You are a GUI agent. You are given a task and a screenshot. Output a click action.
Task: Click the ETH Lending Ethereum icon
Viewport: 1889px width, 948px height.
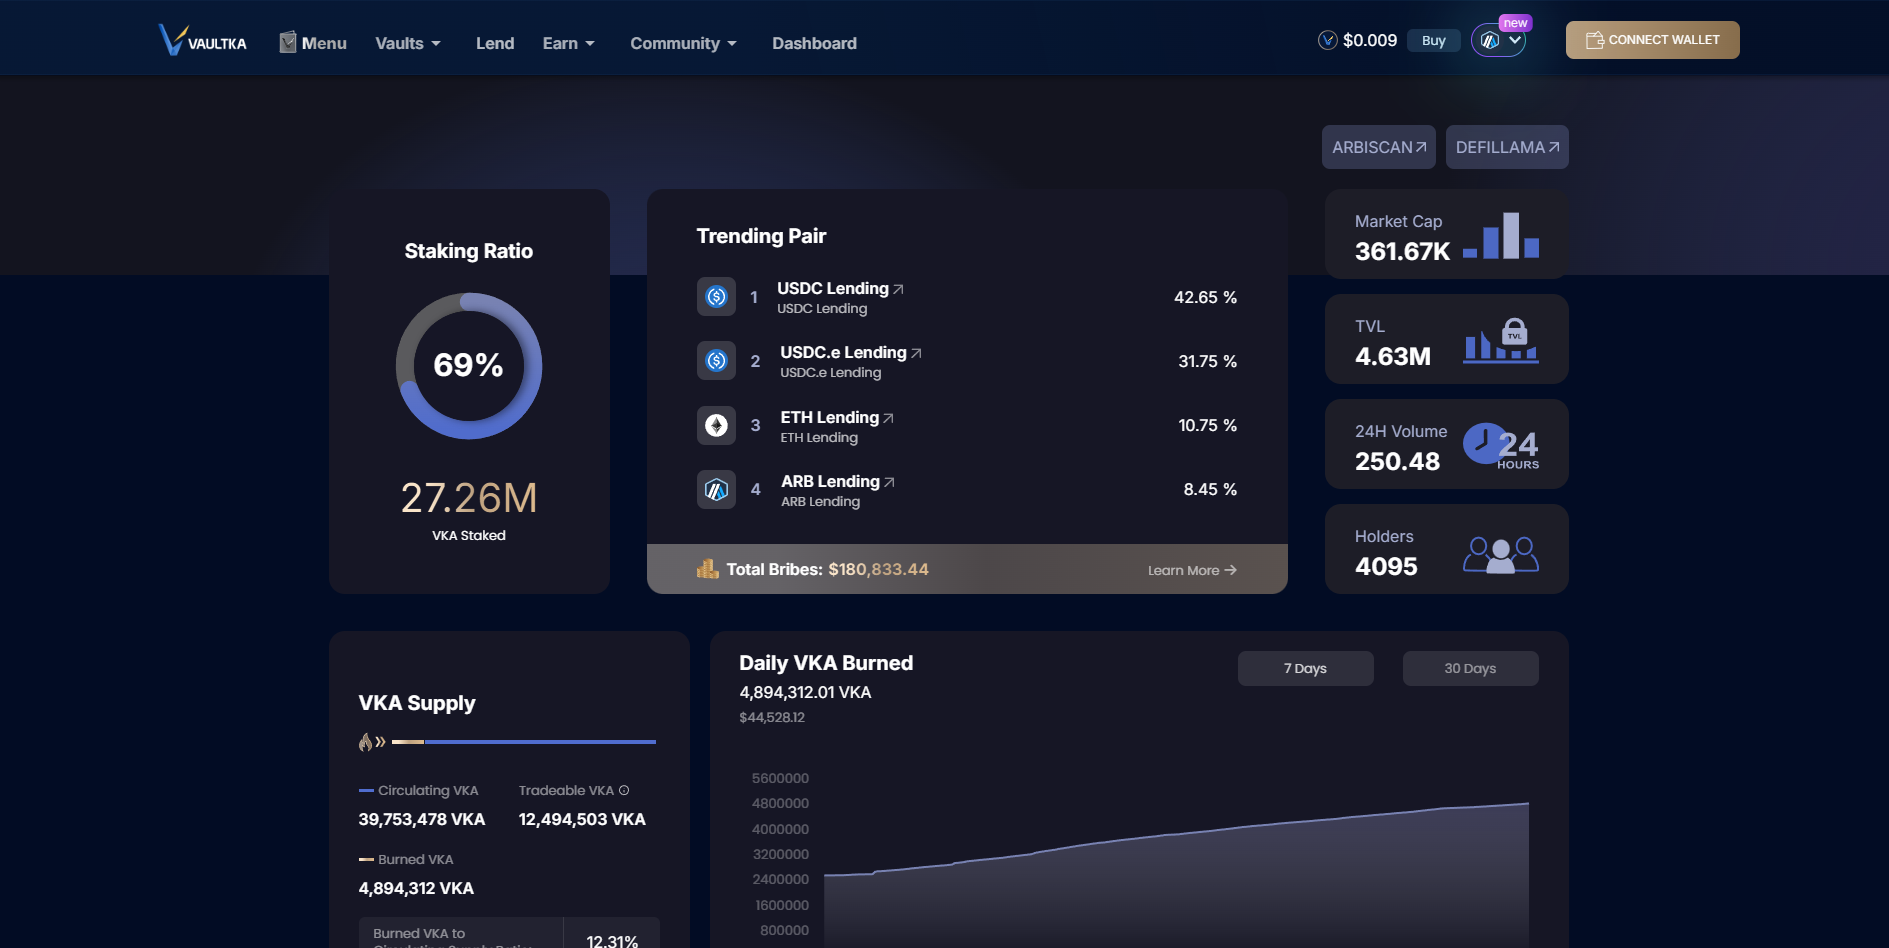pos(716,425)
